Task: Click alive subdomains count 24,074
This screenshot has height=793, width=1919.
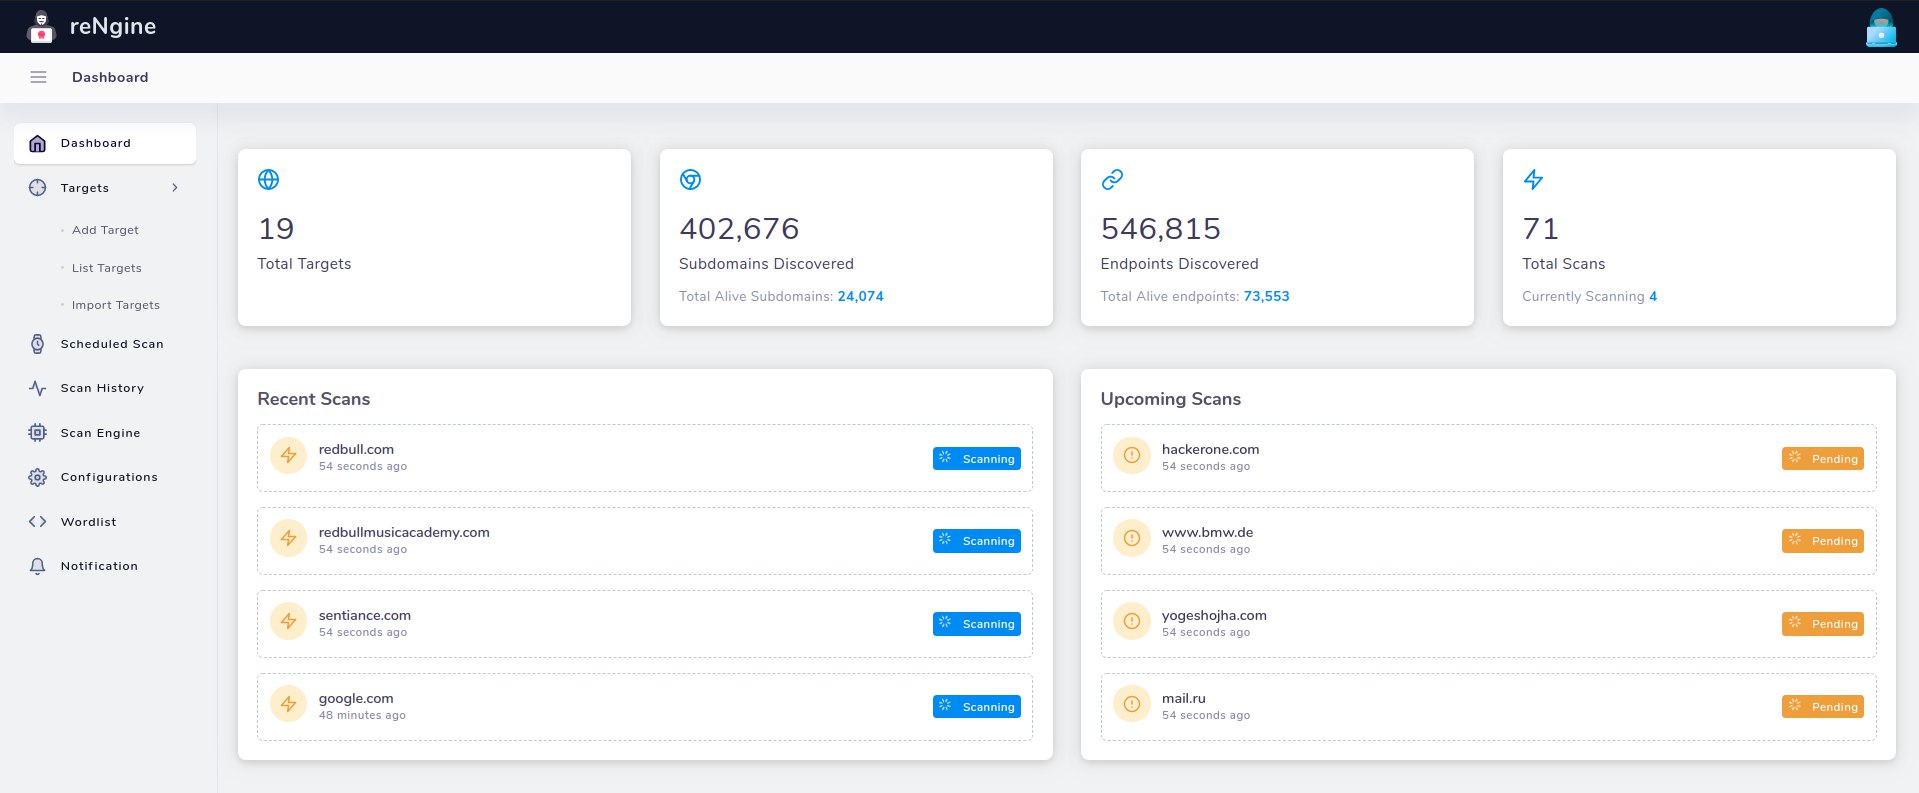Action: point(860,296)
